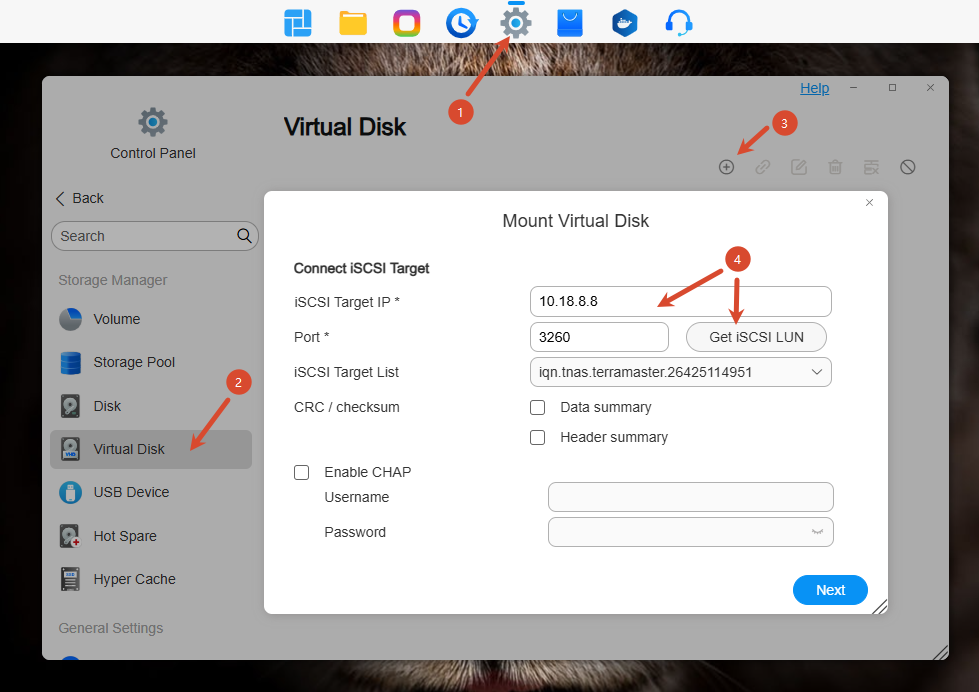
Task: Enable the Data summary checkbox
Action: pyautogui.click(x=538, y=408)
